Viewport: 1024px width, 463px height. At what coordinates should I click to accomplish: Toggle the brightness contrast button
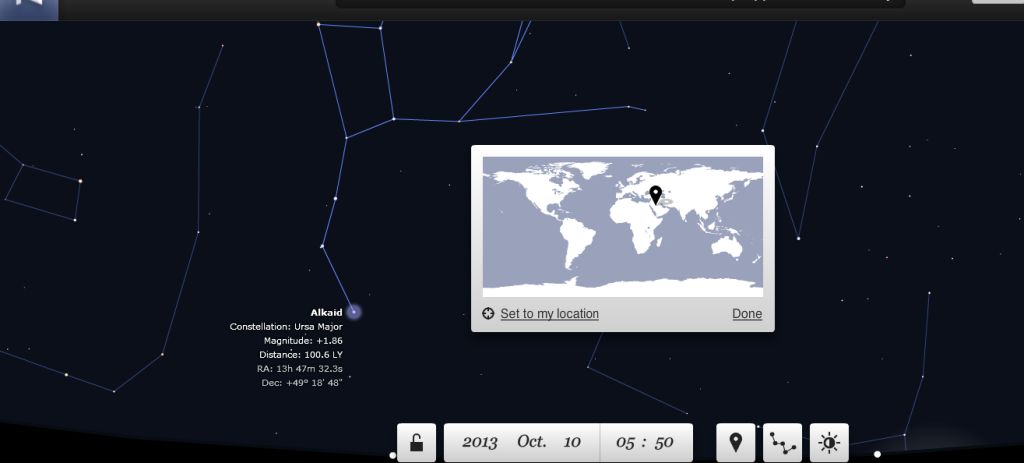click(829, 442)
